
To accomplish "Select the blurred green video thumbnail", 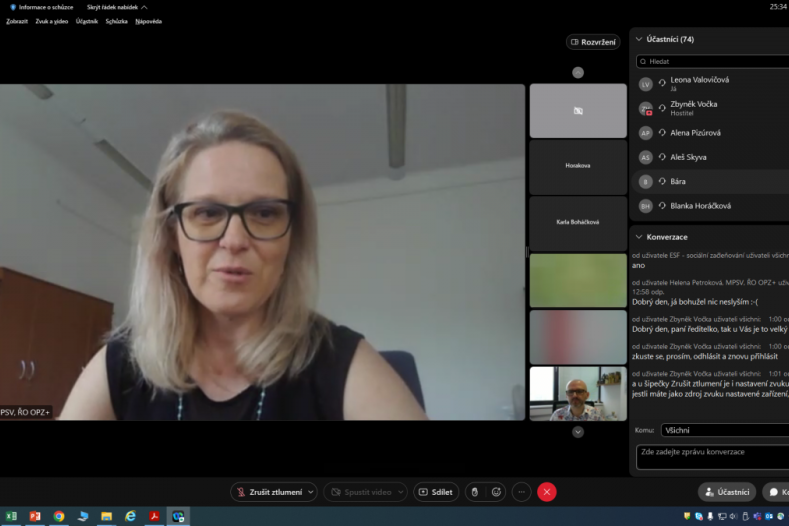I will tap(578, 280).
